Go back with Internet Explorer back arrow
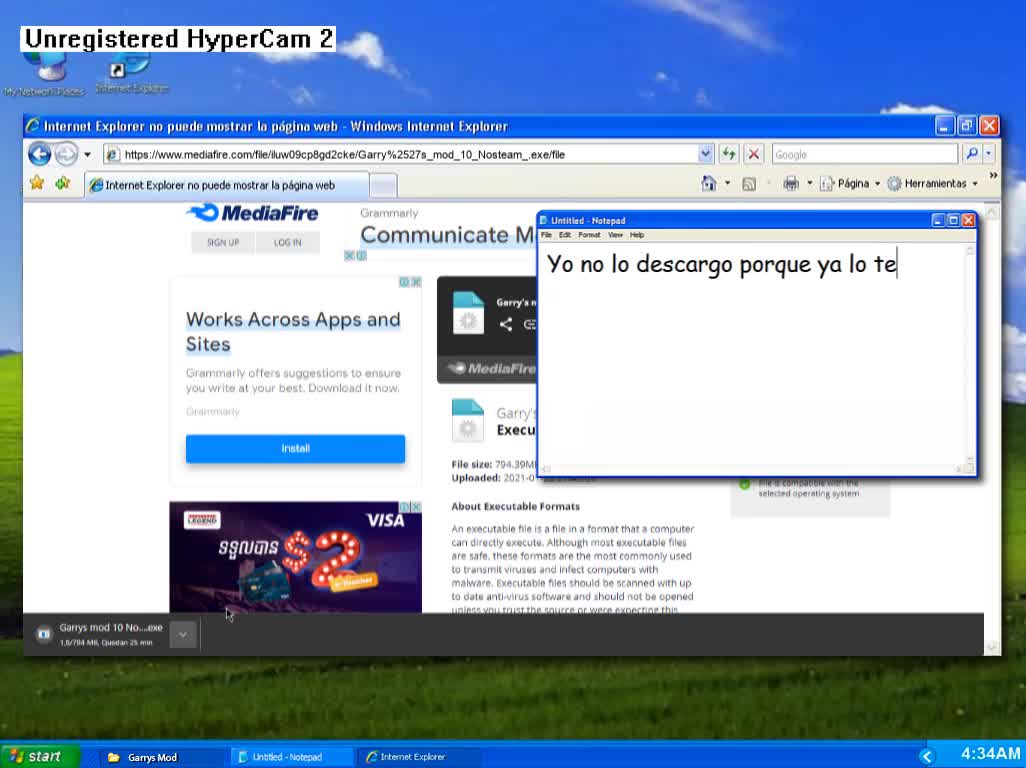Viewport: 1026px width, 768px height. coord(39,154)
